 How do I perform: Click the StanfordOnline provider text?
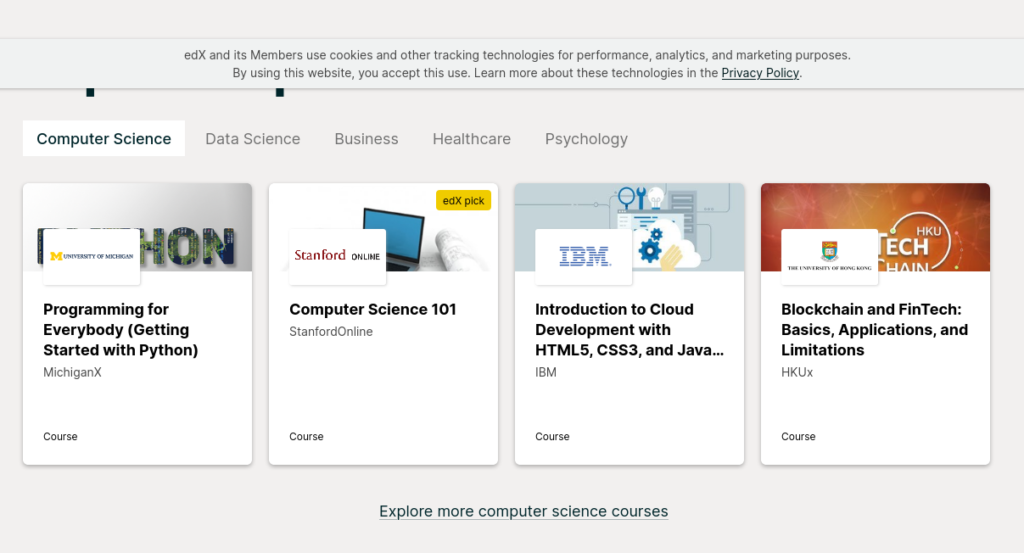pos(331,332)
